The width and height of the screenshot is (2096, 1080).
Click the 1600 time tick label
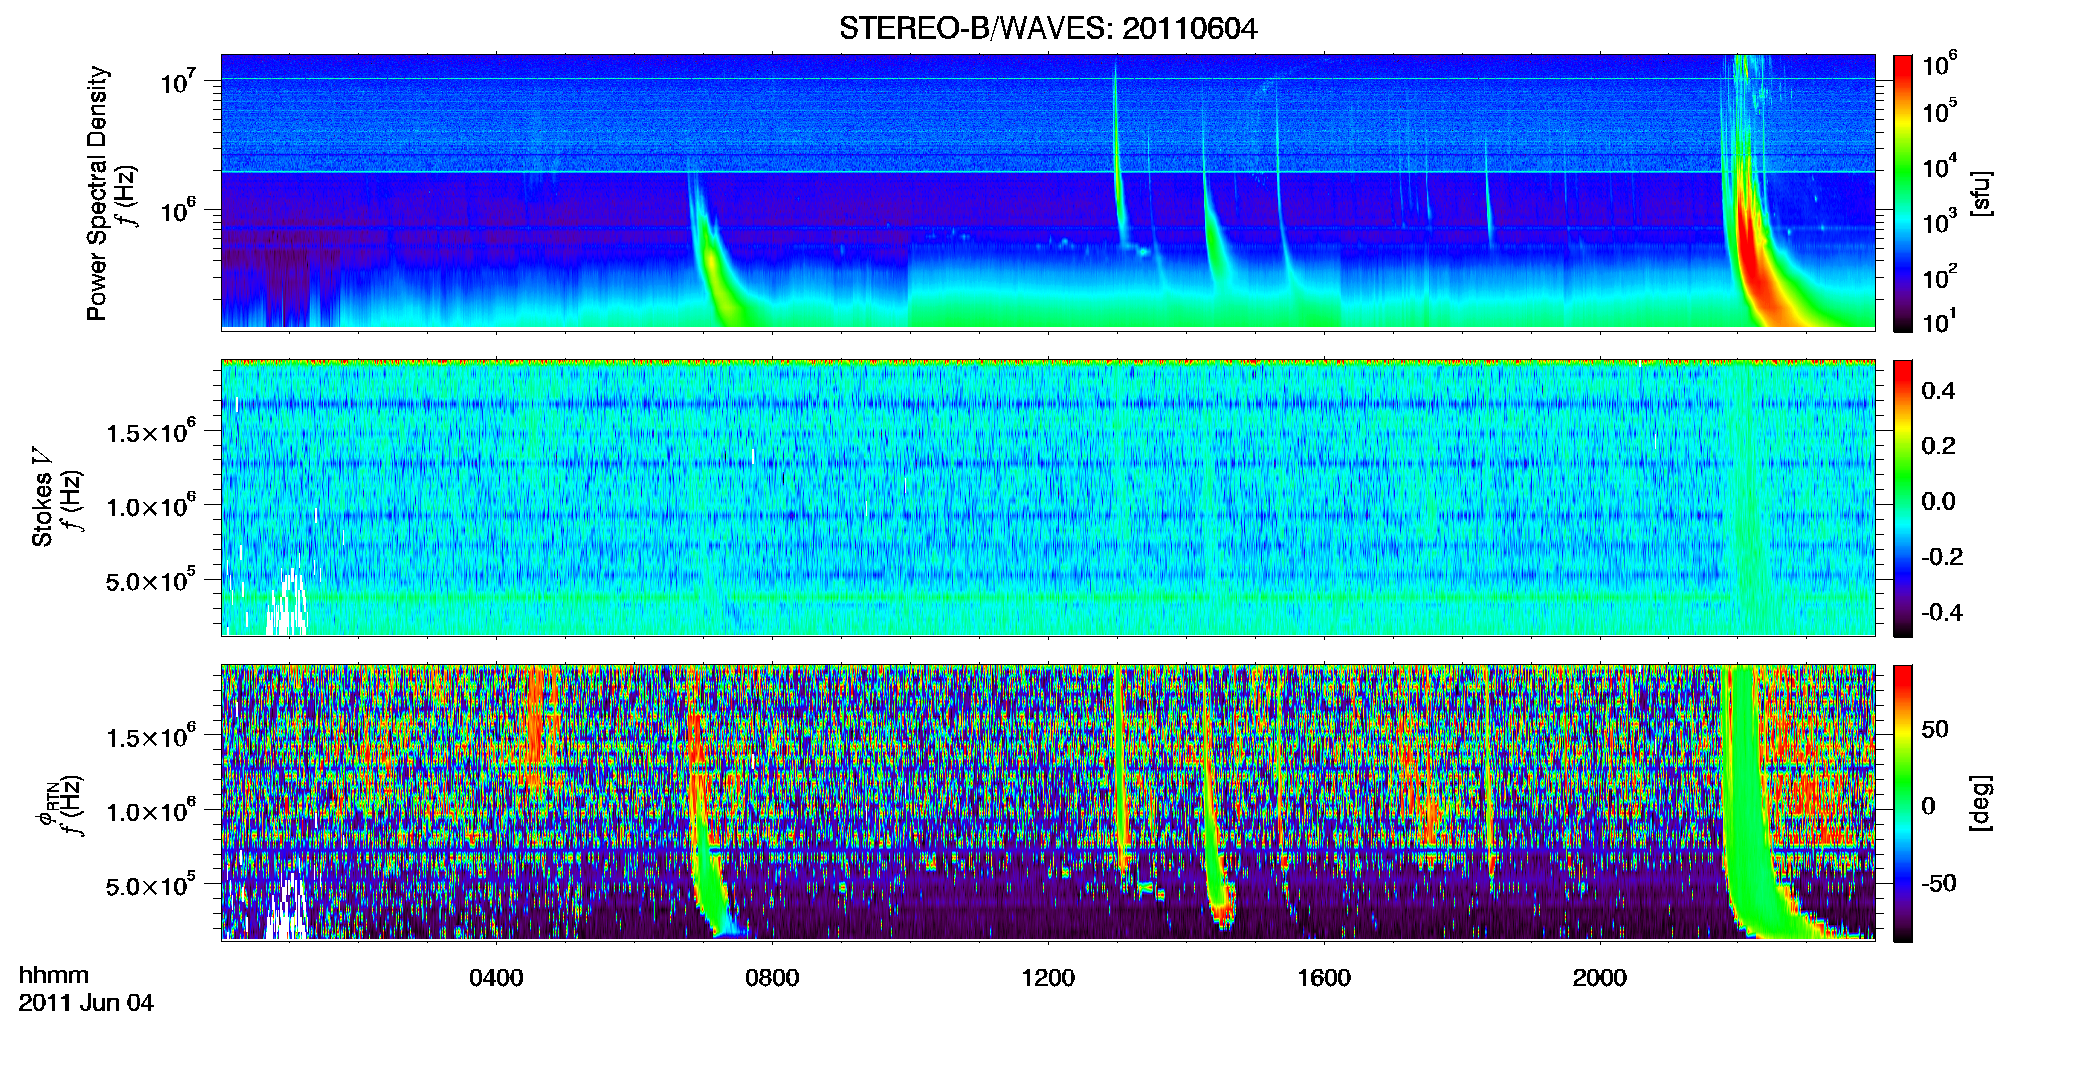pyautogui.click(x=1324, y=977)
